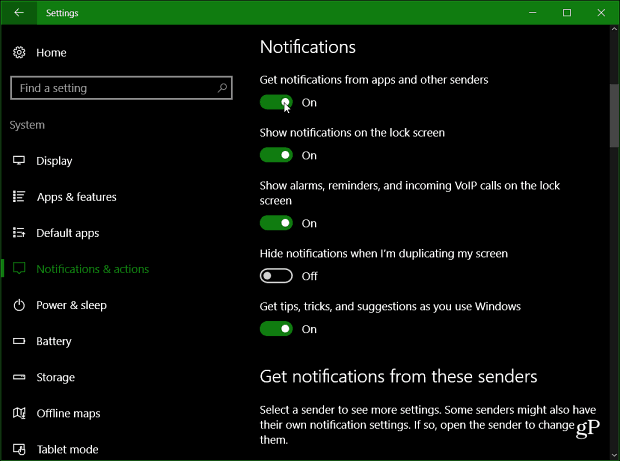
Task: Click the Find a setting search box
Action: click(x=121, y=88)
